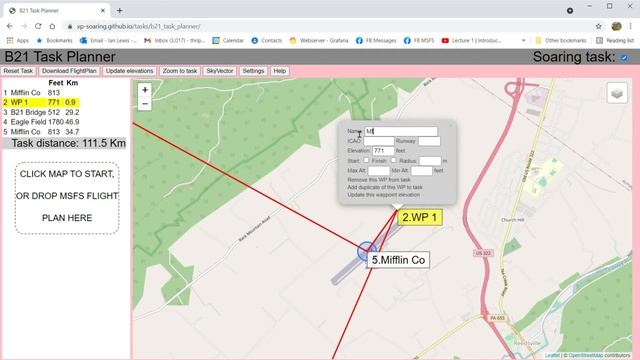Zoom in the map with plus button
The width and height of the screenshot is (640, 360).
145,90
